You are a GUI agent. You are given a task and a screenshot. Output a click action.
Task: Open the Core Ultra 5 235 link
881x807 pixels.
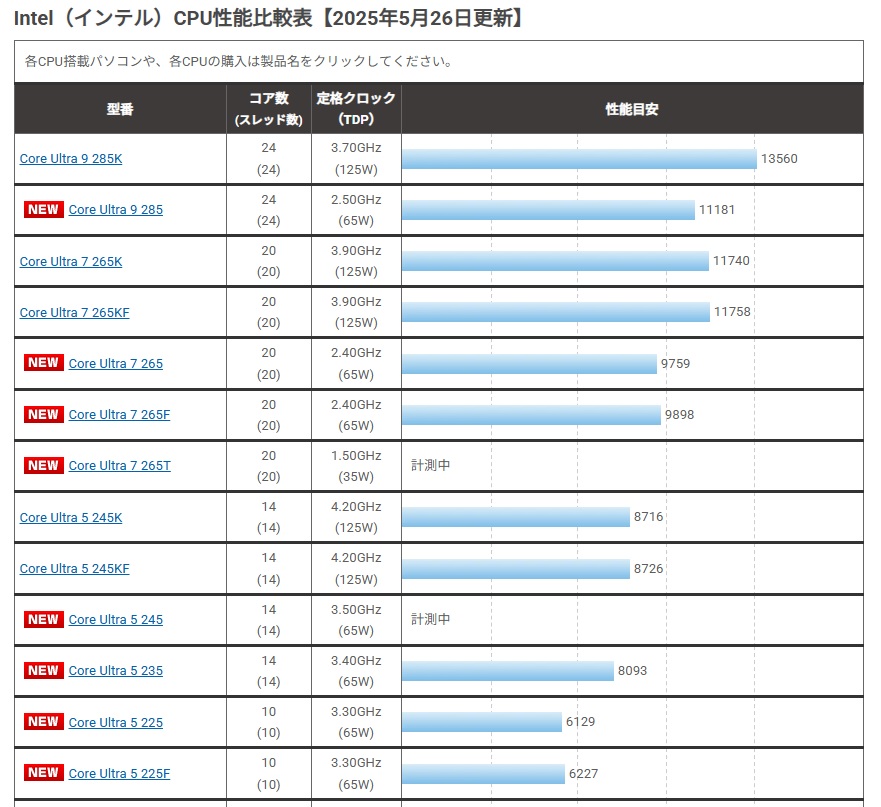coord(116,671)
